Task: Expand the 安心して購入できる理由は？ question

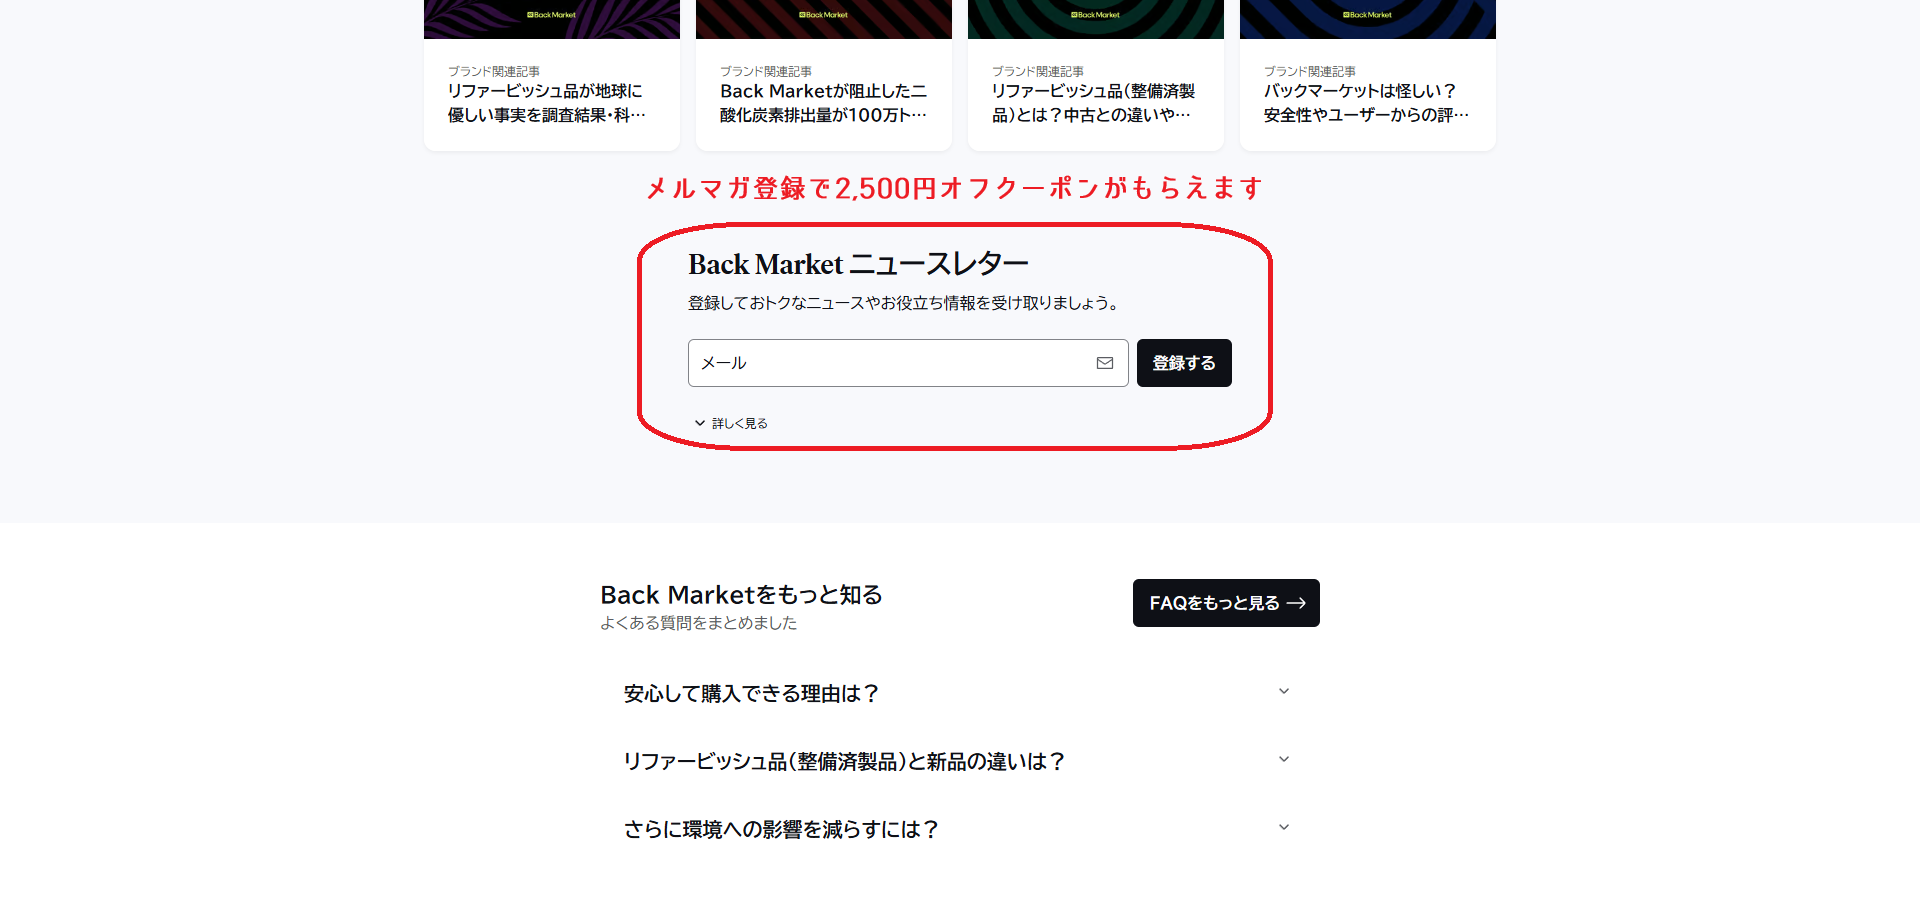Action: (960, 693)
